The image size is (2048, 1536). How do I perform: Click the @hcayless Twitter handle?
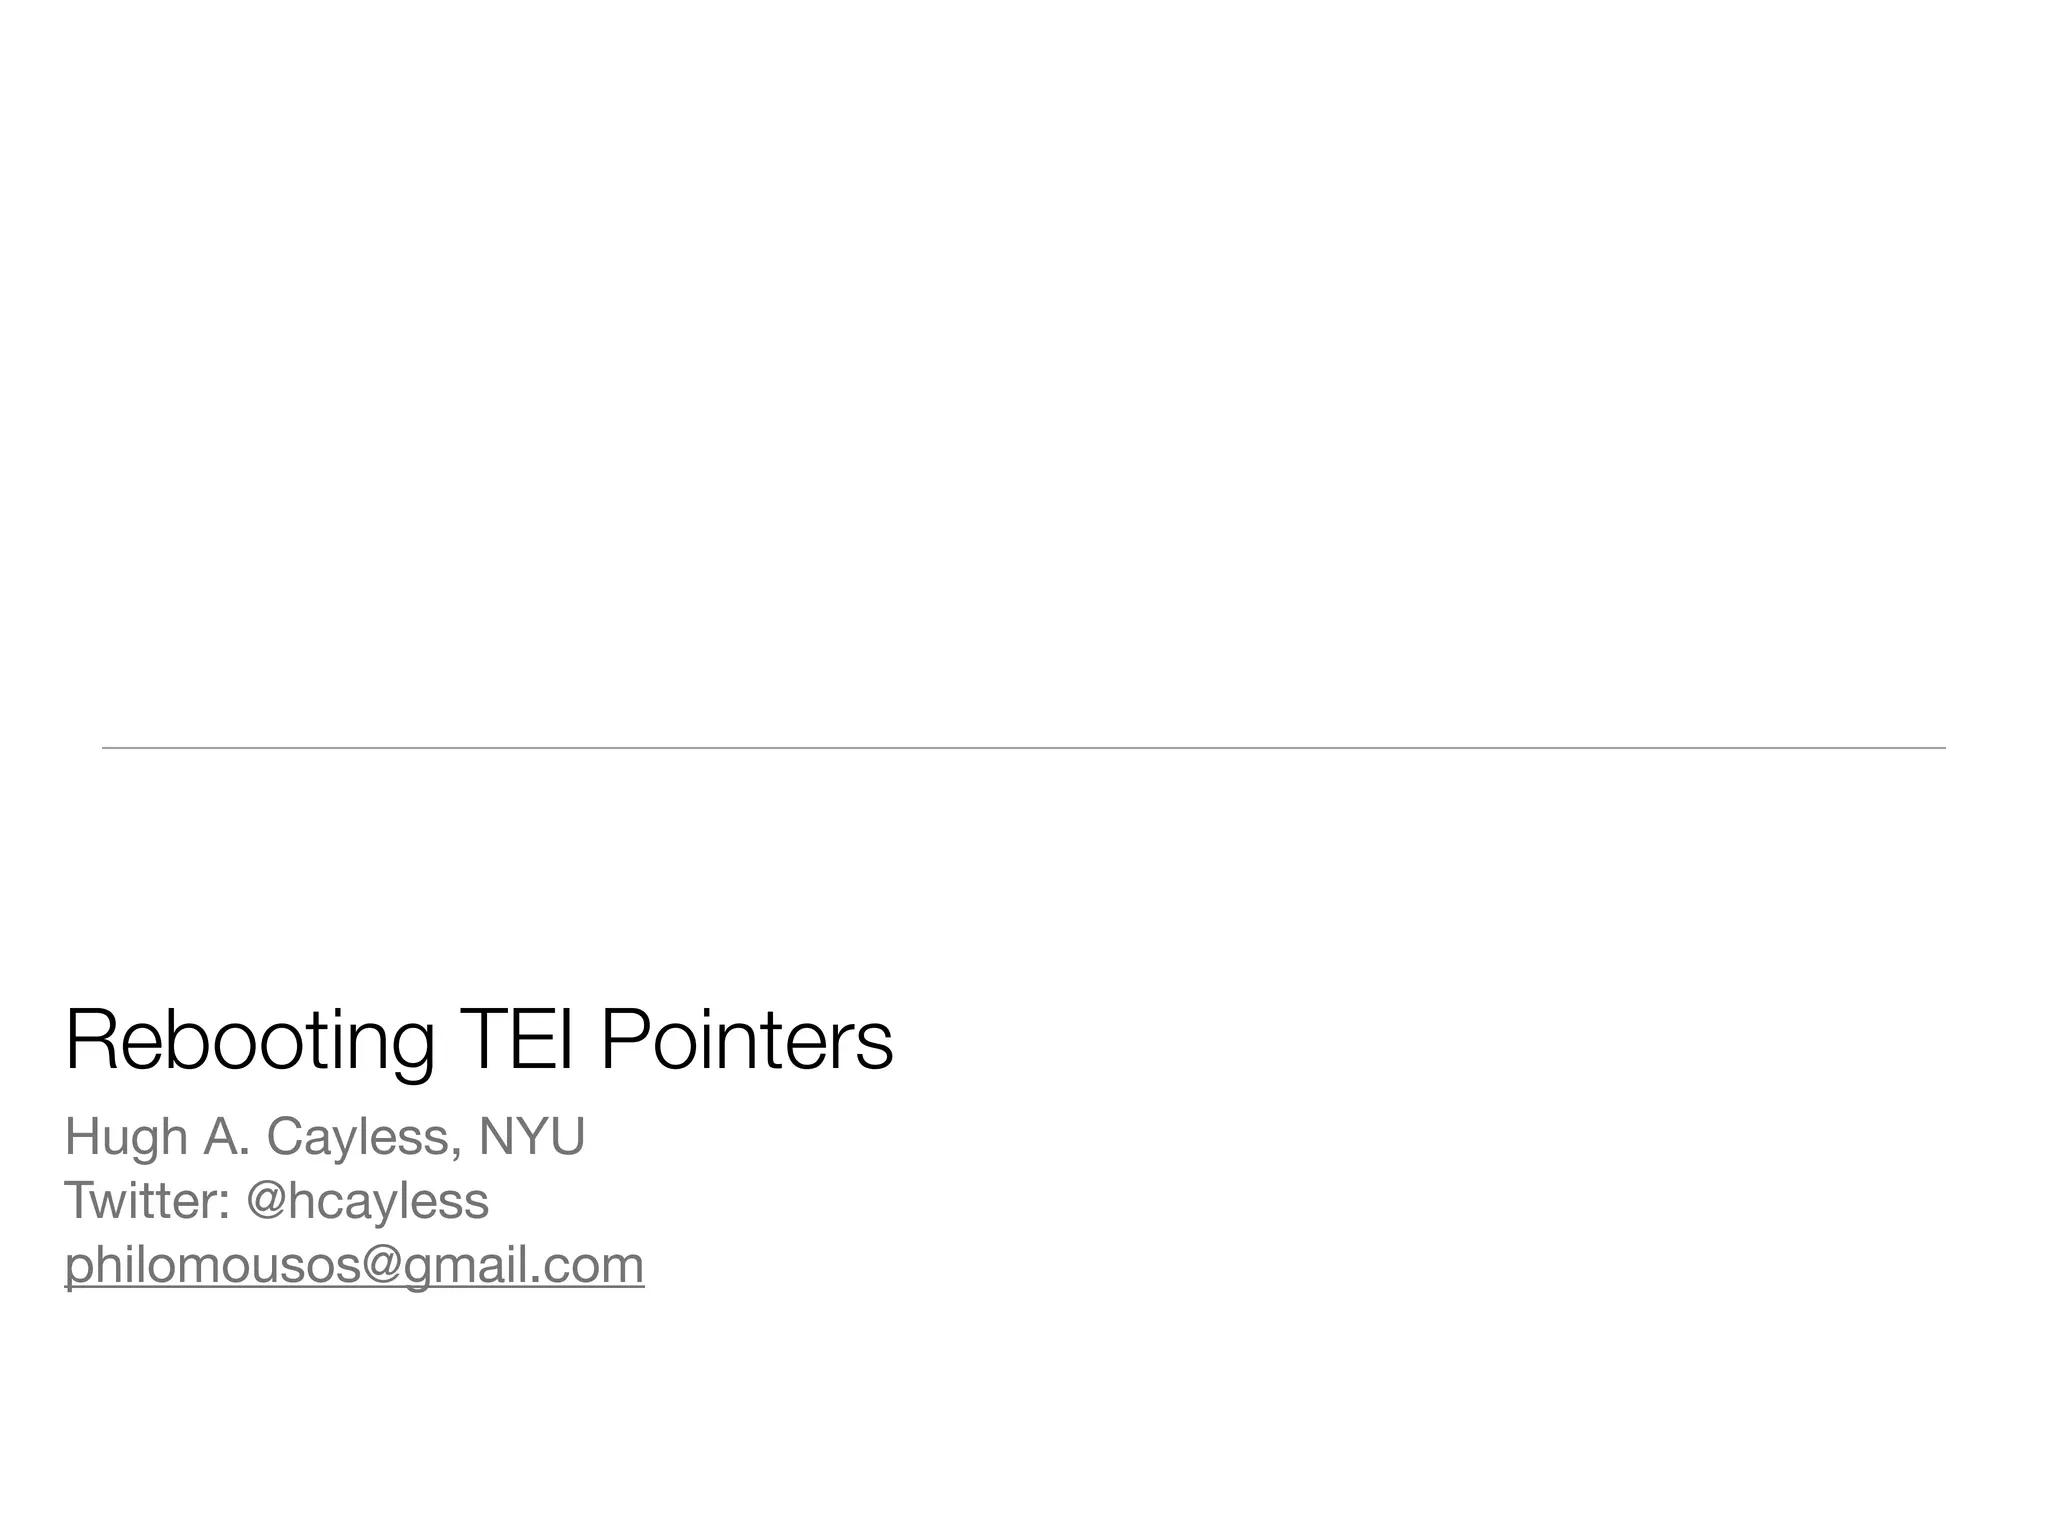367,1201
